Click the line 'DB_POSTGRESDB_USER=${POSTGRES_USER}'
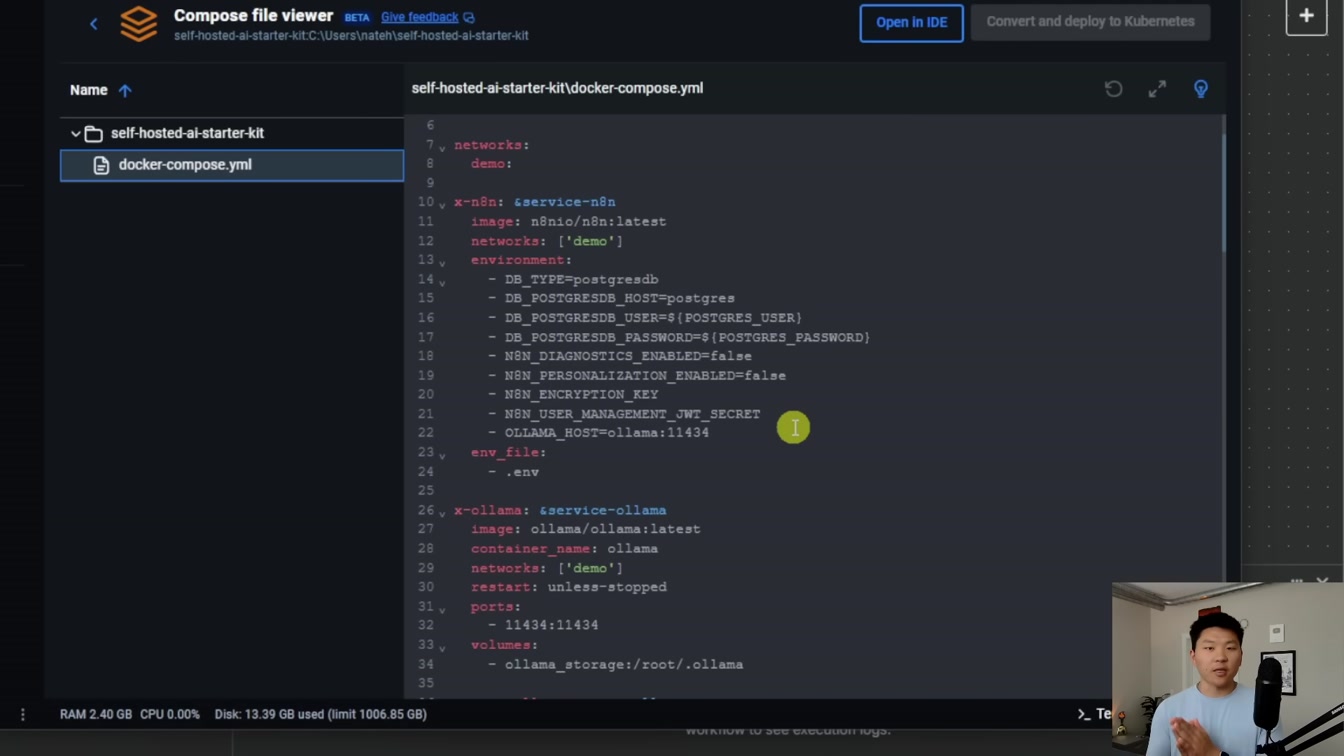Screen dimensions: 1344x756 (653, 317)
